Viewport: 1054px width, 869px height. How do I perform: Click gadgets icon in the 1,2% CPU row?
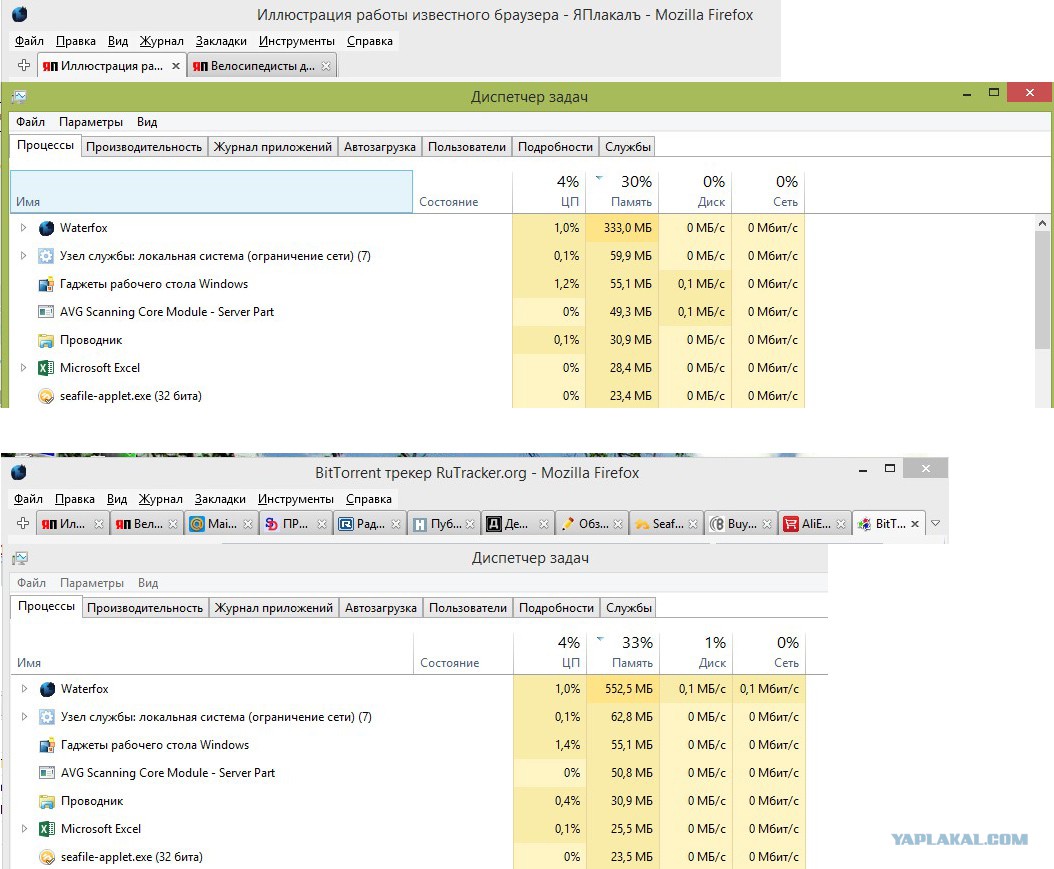[x=46, y=284]
